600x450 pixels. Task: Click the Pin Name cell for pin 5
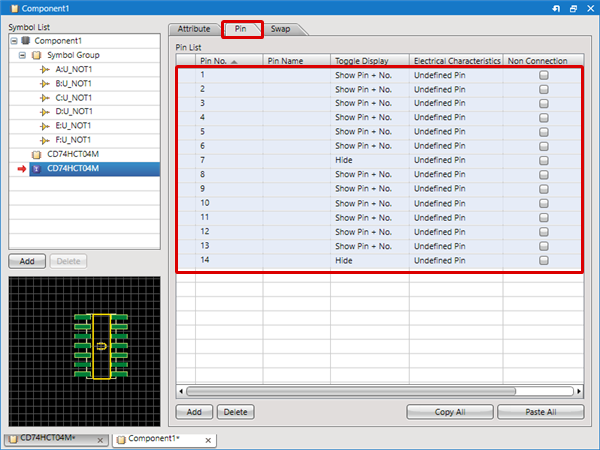click(x=297, y=132)
